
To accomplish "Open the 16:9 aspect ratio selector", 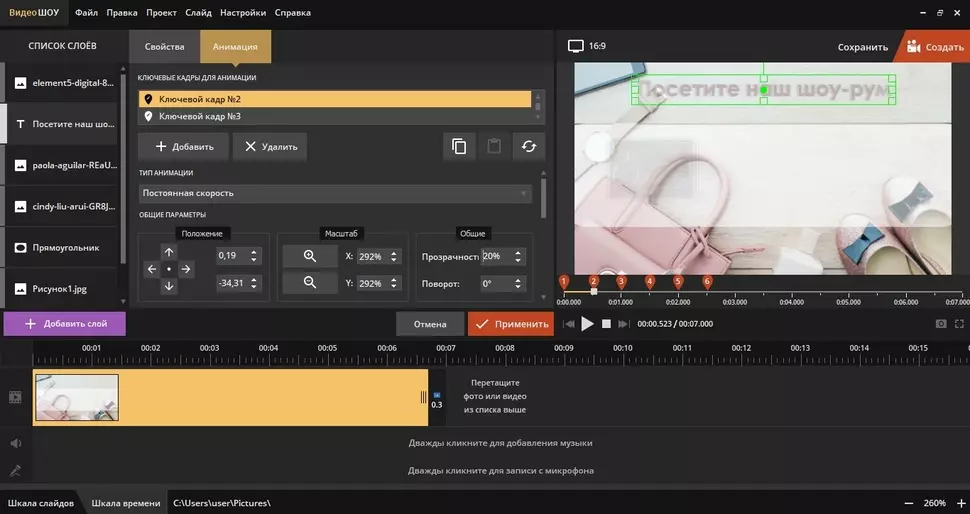I will point(587,46).
